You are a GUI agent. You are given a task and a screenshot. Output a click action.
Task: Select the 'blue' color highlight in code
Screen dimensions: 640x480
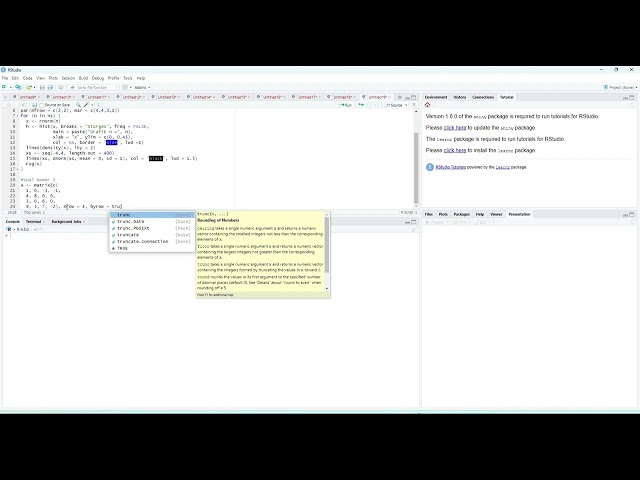[x=111, y=142]
